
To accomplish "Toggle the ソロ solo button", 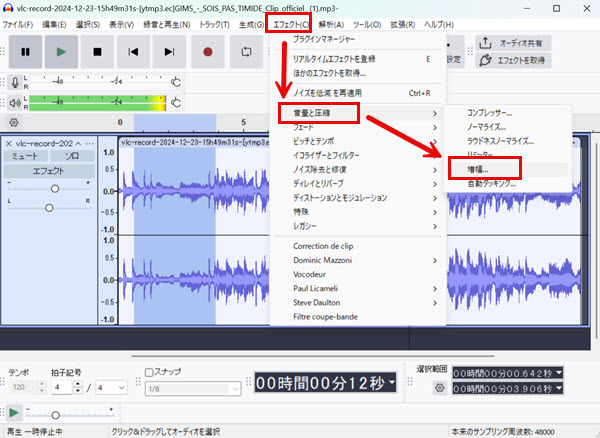I will pos(72,156).
